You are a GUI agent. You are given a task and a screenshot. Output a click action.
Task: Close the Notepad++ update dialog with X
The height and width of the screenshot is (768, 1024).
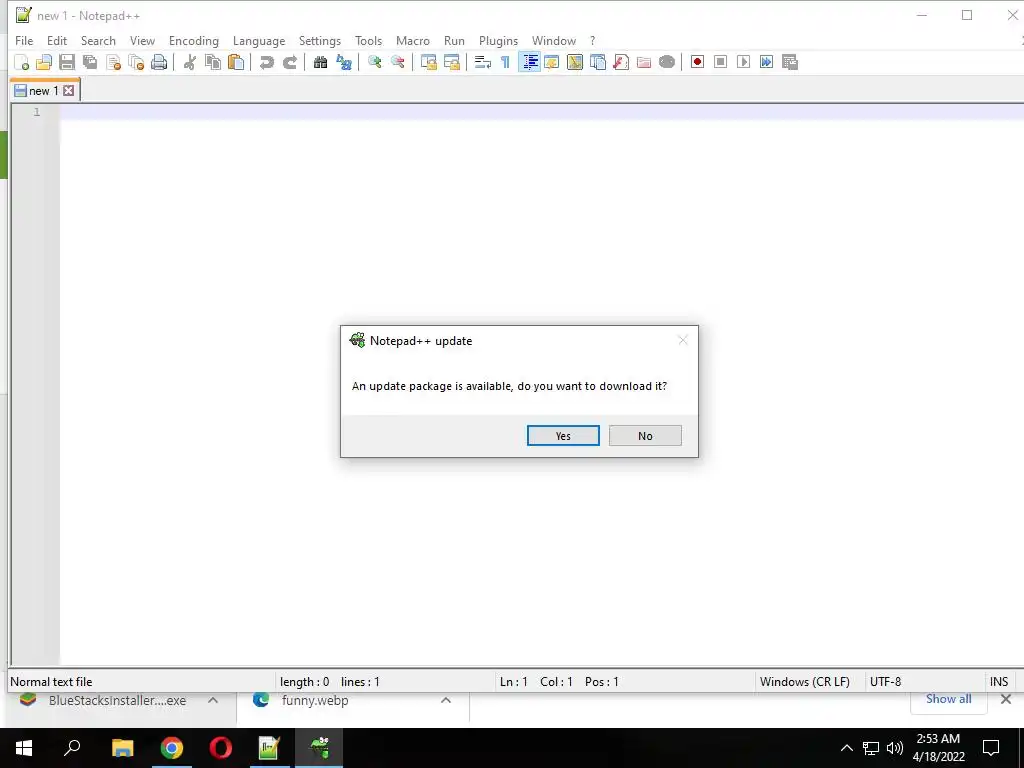[682, 340]
